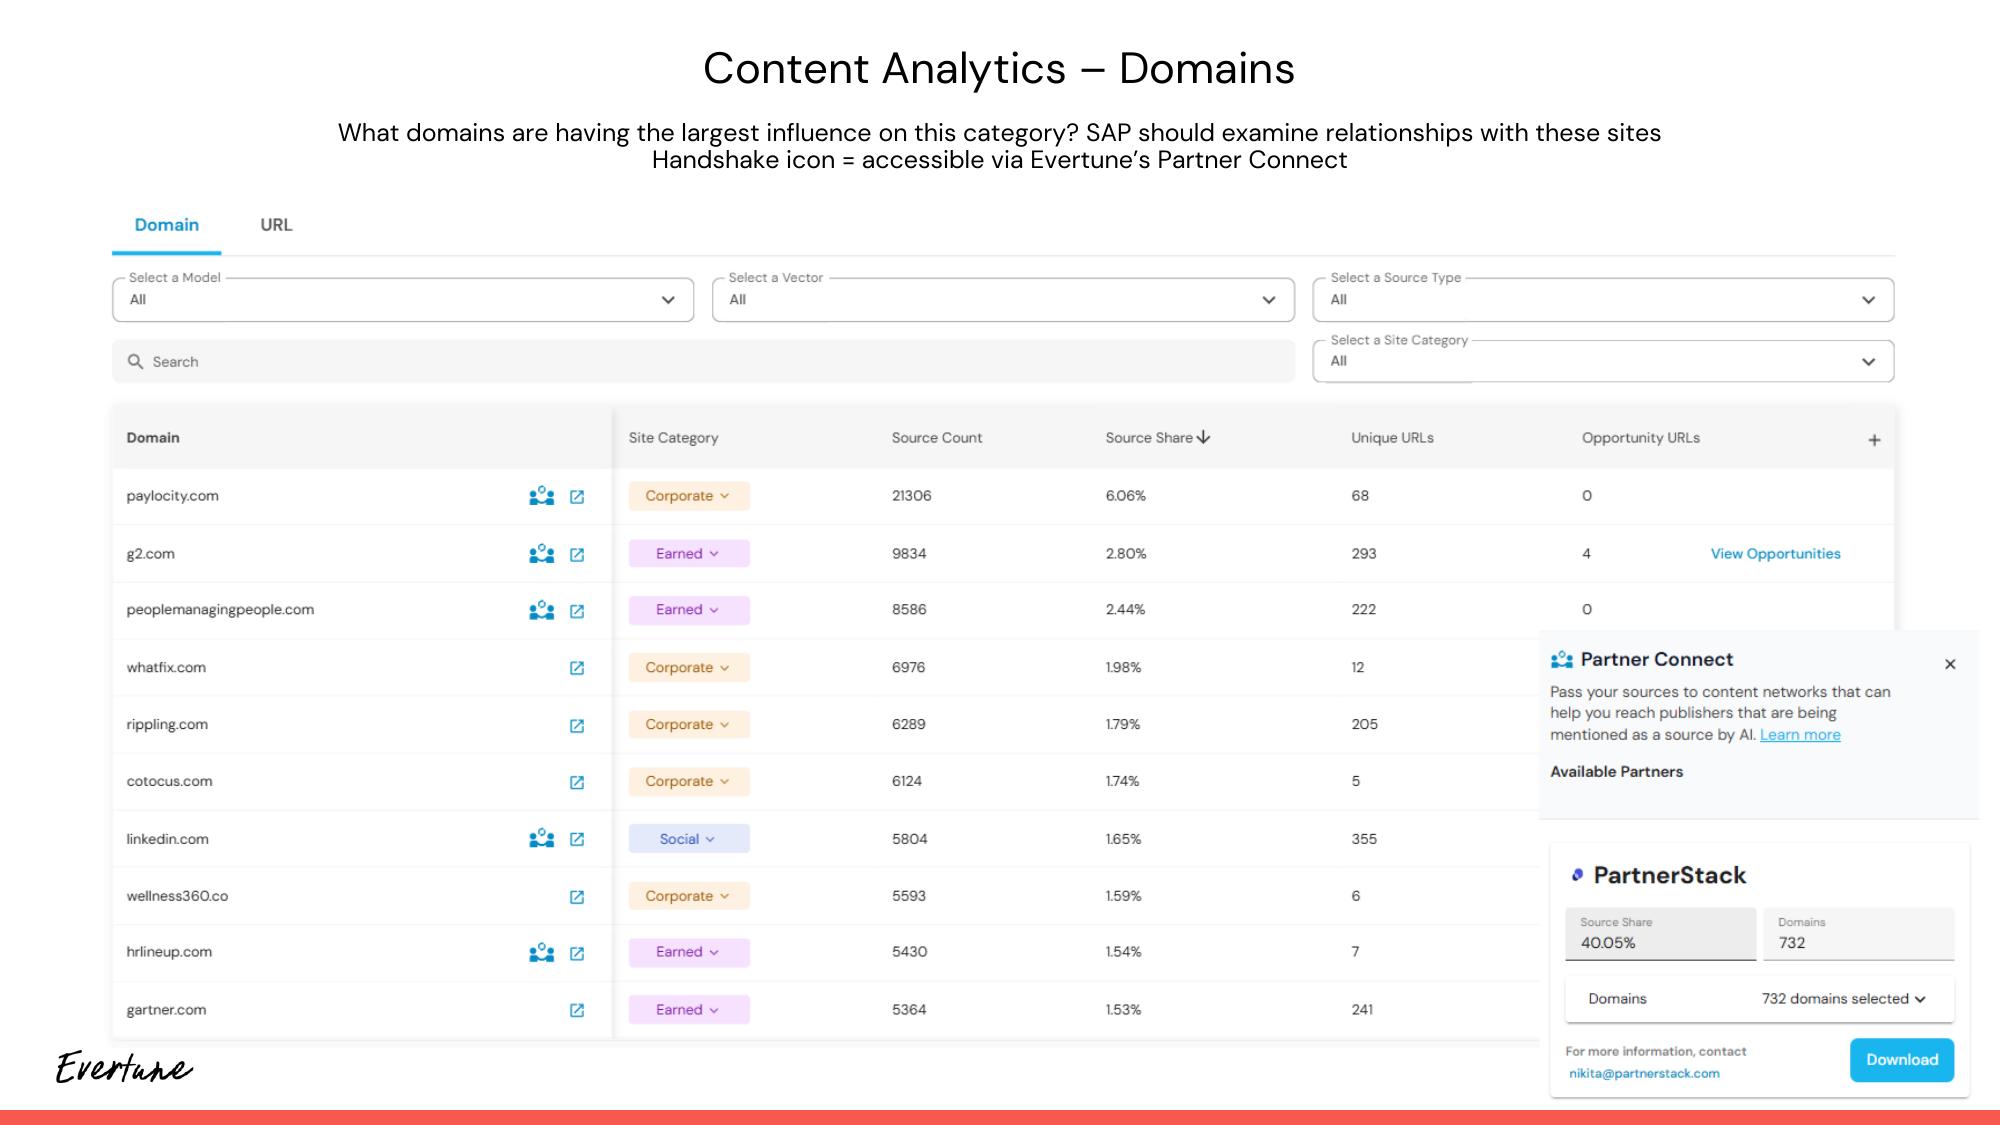Click the handshake icon next to paylocity.com
2000x1125 pixels.
540,496
